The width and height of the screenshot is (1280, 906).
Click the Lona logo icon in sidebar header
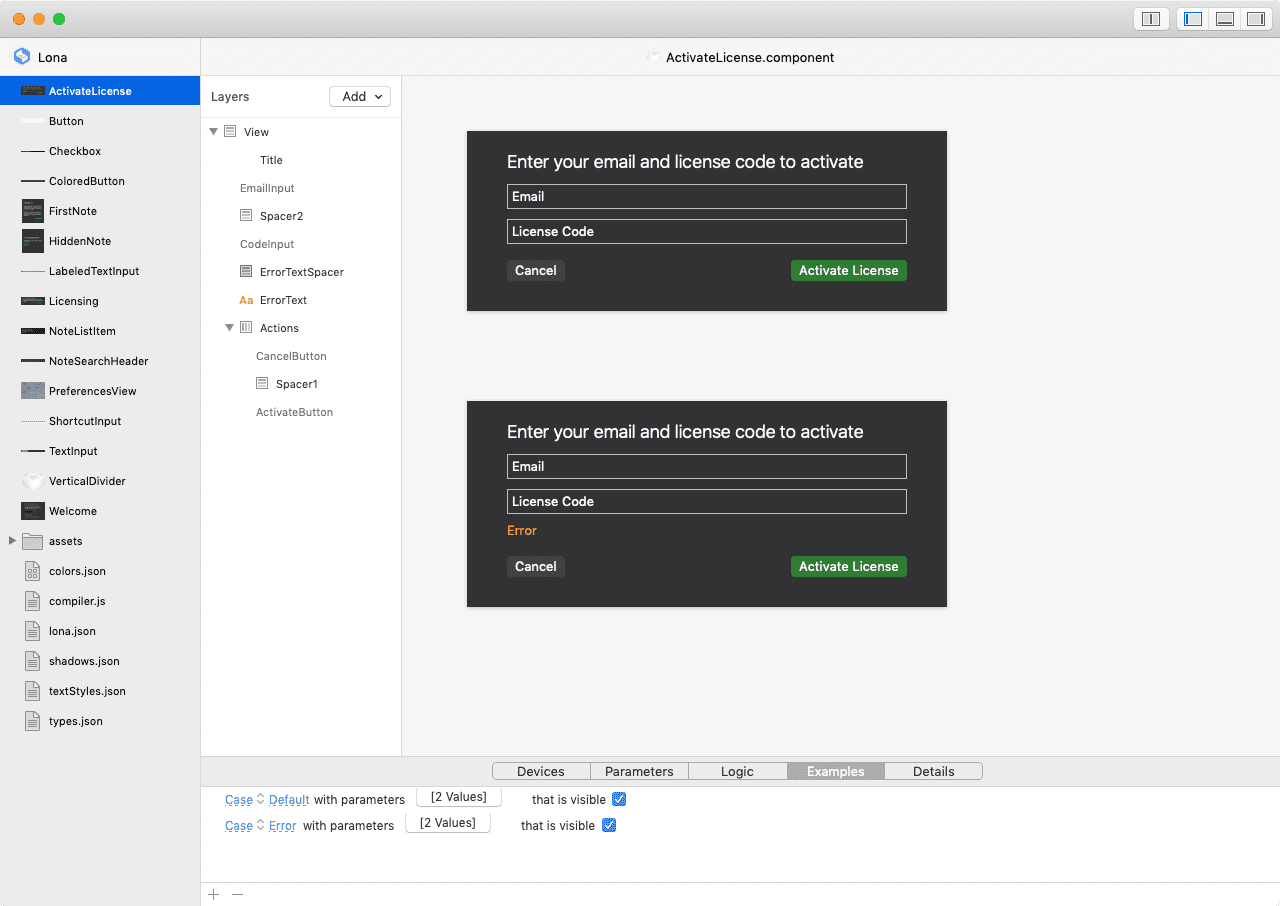click(x=22, y=57)
